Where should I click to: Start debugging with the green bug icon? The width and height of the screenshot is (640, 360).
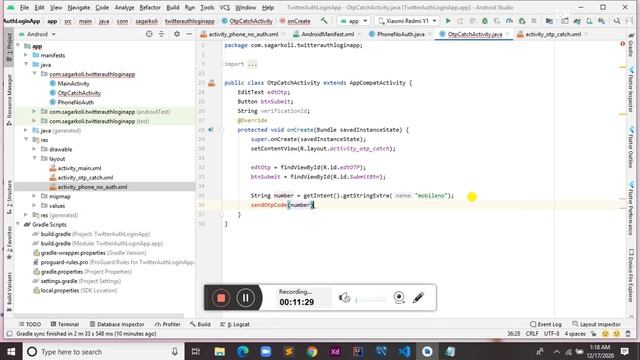484,21
